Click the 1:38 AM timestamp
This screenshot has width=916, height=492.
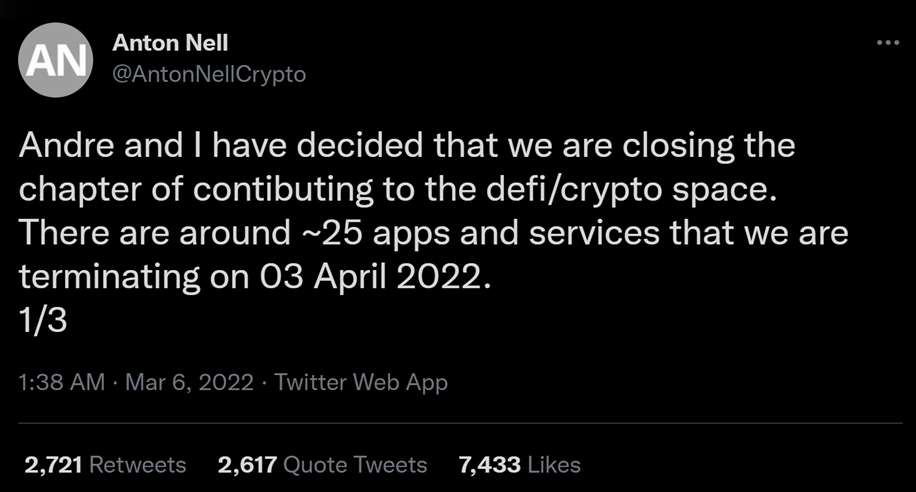point(61,382)
